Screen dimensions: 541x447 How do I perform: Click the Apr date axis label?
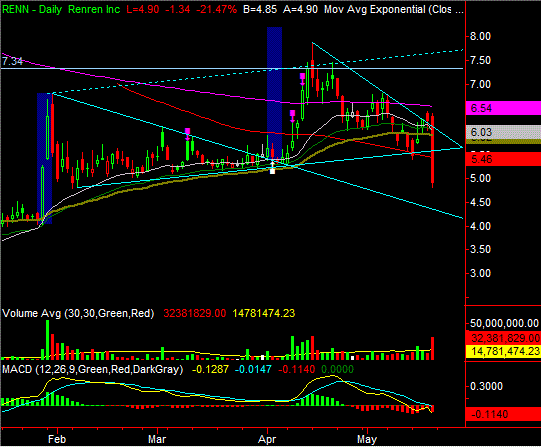click(267, 439)
